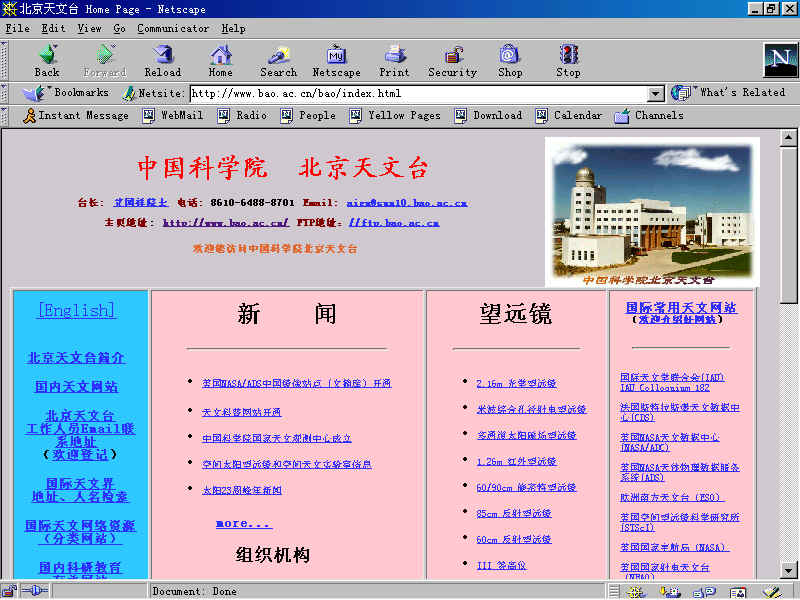Collapse the location toolbar via its grip
800x600 pixels.
[4, 93]
